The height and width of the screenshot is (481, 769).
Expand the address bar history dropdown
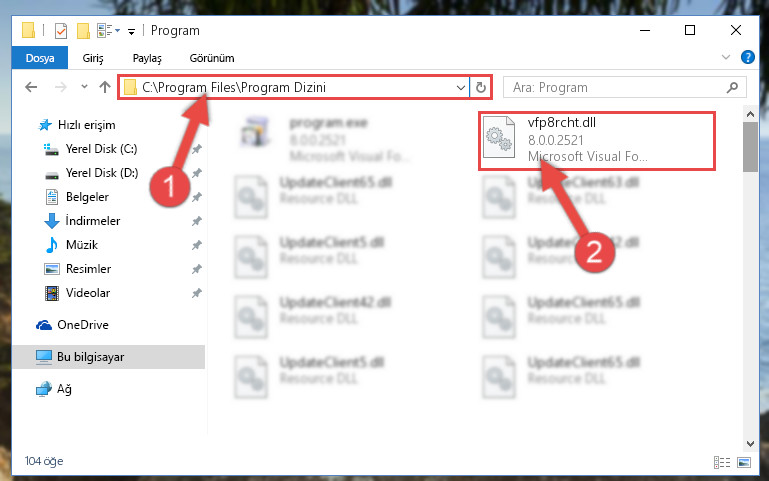pyautogui.click(x=461, y=88)
